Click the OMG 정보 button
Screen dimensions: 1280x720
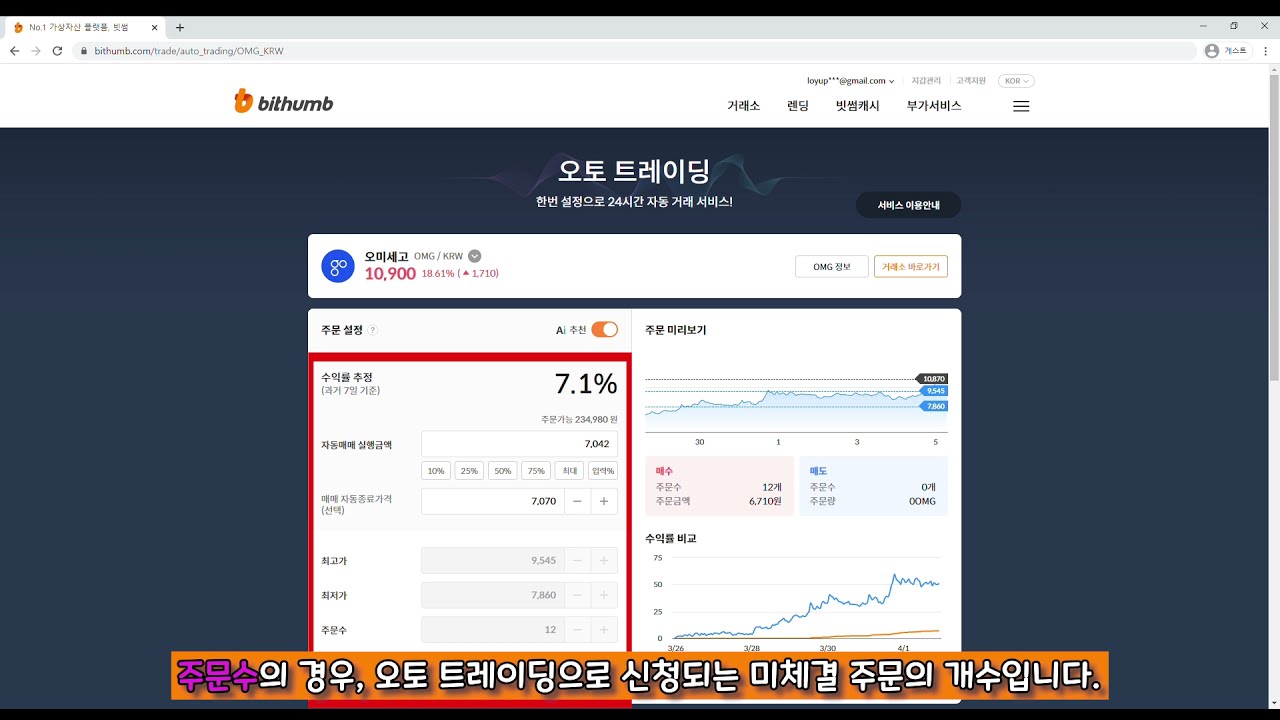(x=832, y=267)
